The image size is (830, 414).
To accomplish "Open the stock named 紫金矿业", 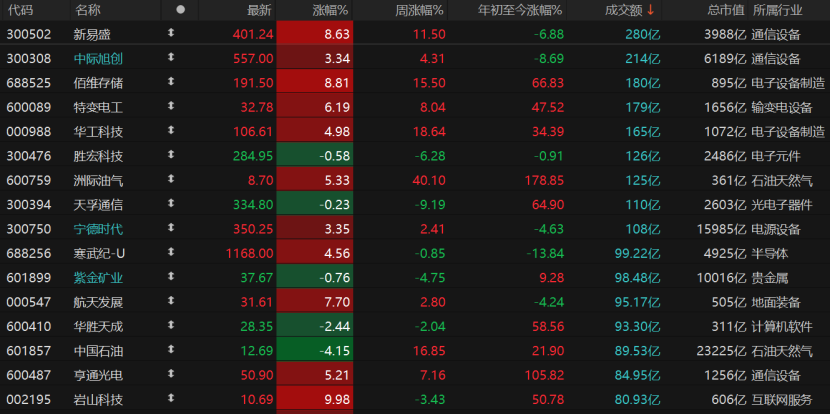I will point(98,278).
